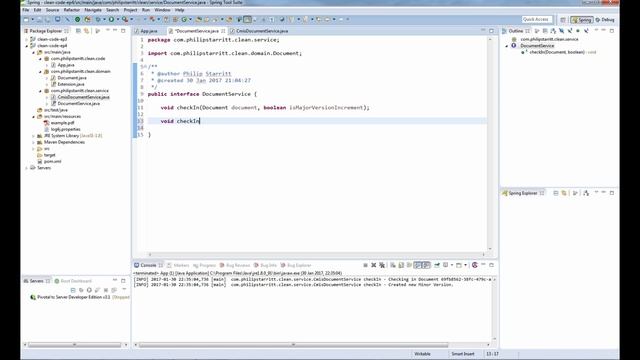Toggle Word Wrap in Console

coord(409,265)
